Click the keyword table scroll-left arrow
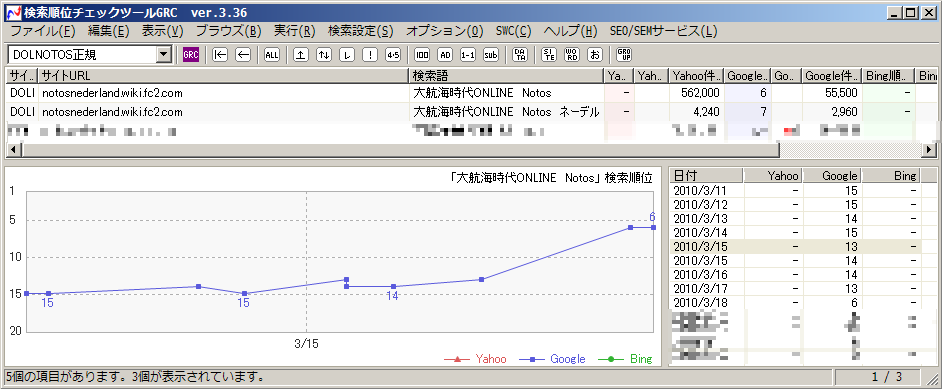 pyautogui.click(x=13, y=149)
